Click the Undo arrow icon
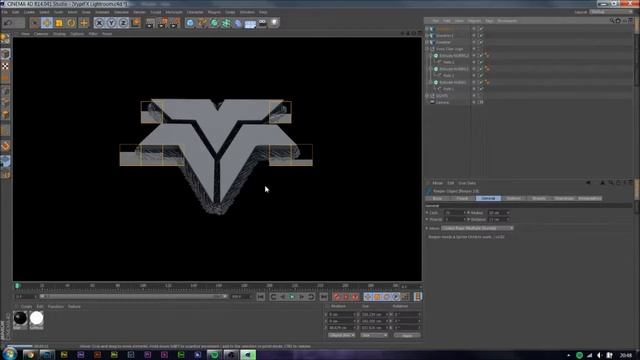This screenshot has width=640, height=360. point(8,23)
